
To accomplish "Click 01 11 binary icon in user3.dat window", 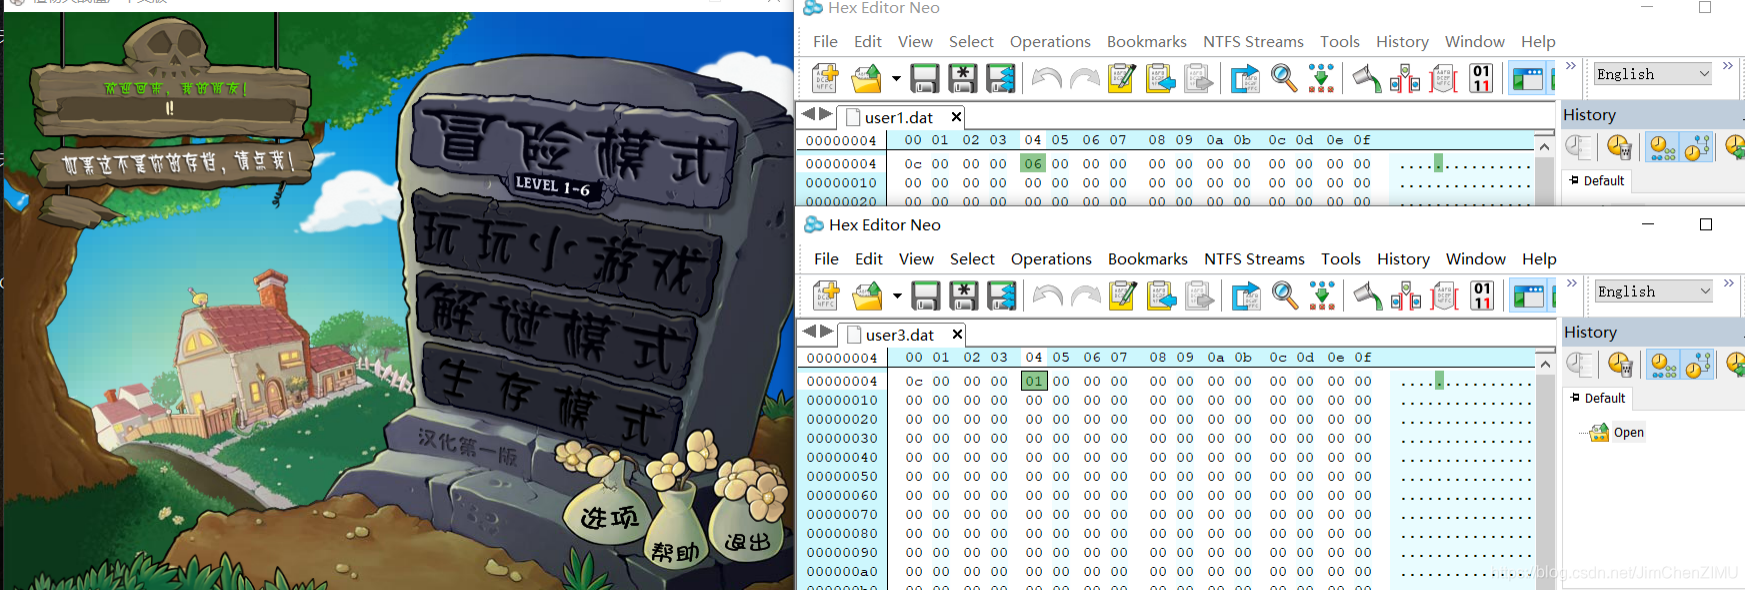I will click(x=1482, y=295).
